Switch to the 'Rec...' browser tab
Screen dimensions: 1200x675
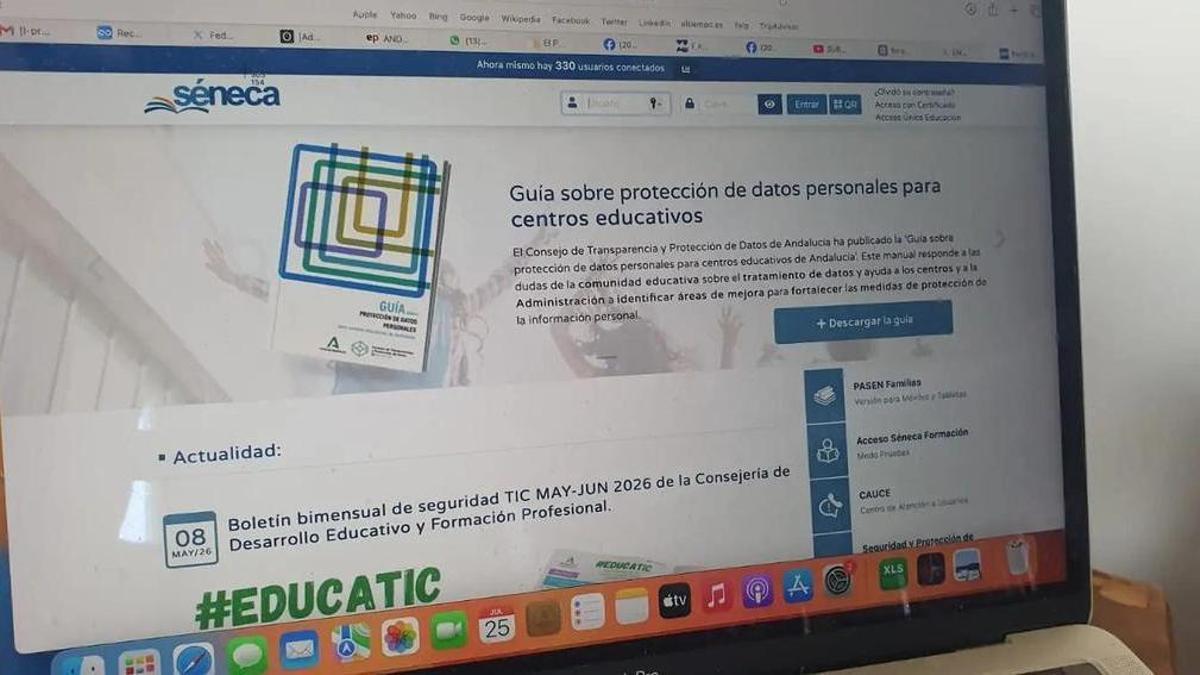click(x=120, y=33)
